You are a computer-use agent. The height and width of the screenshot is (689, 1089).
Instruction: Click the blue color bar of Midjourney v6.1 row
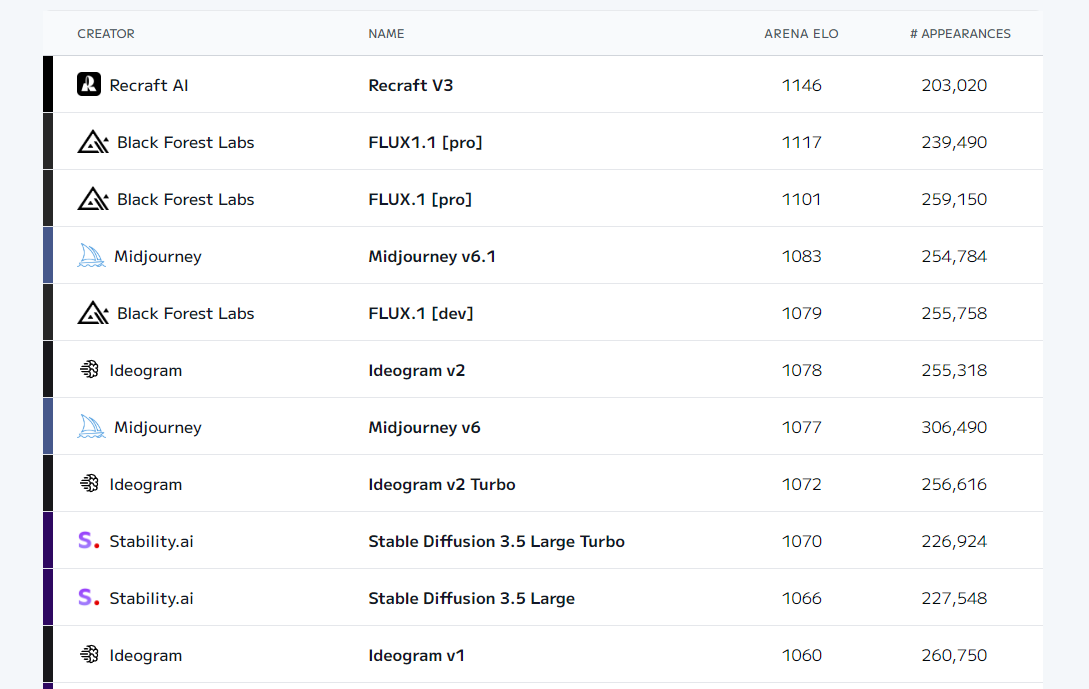click(x=48, y=256)
